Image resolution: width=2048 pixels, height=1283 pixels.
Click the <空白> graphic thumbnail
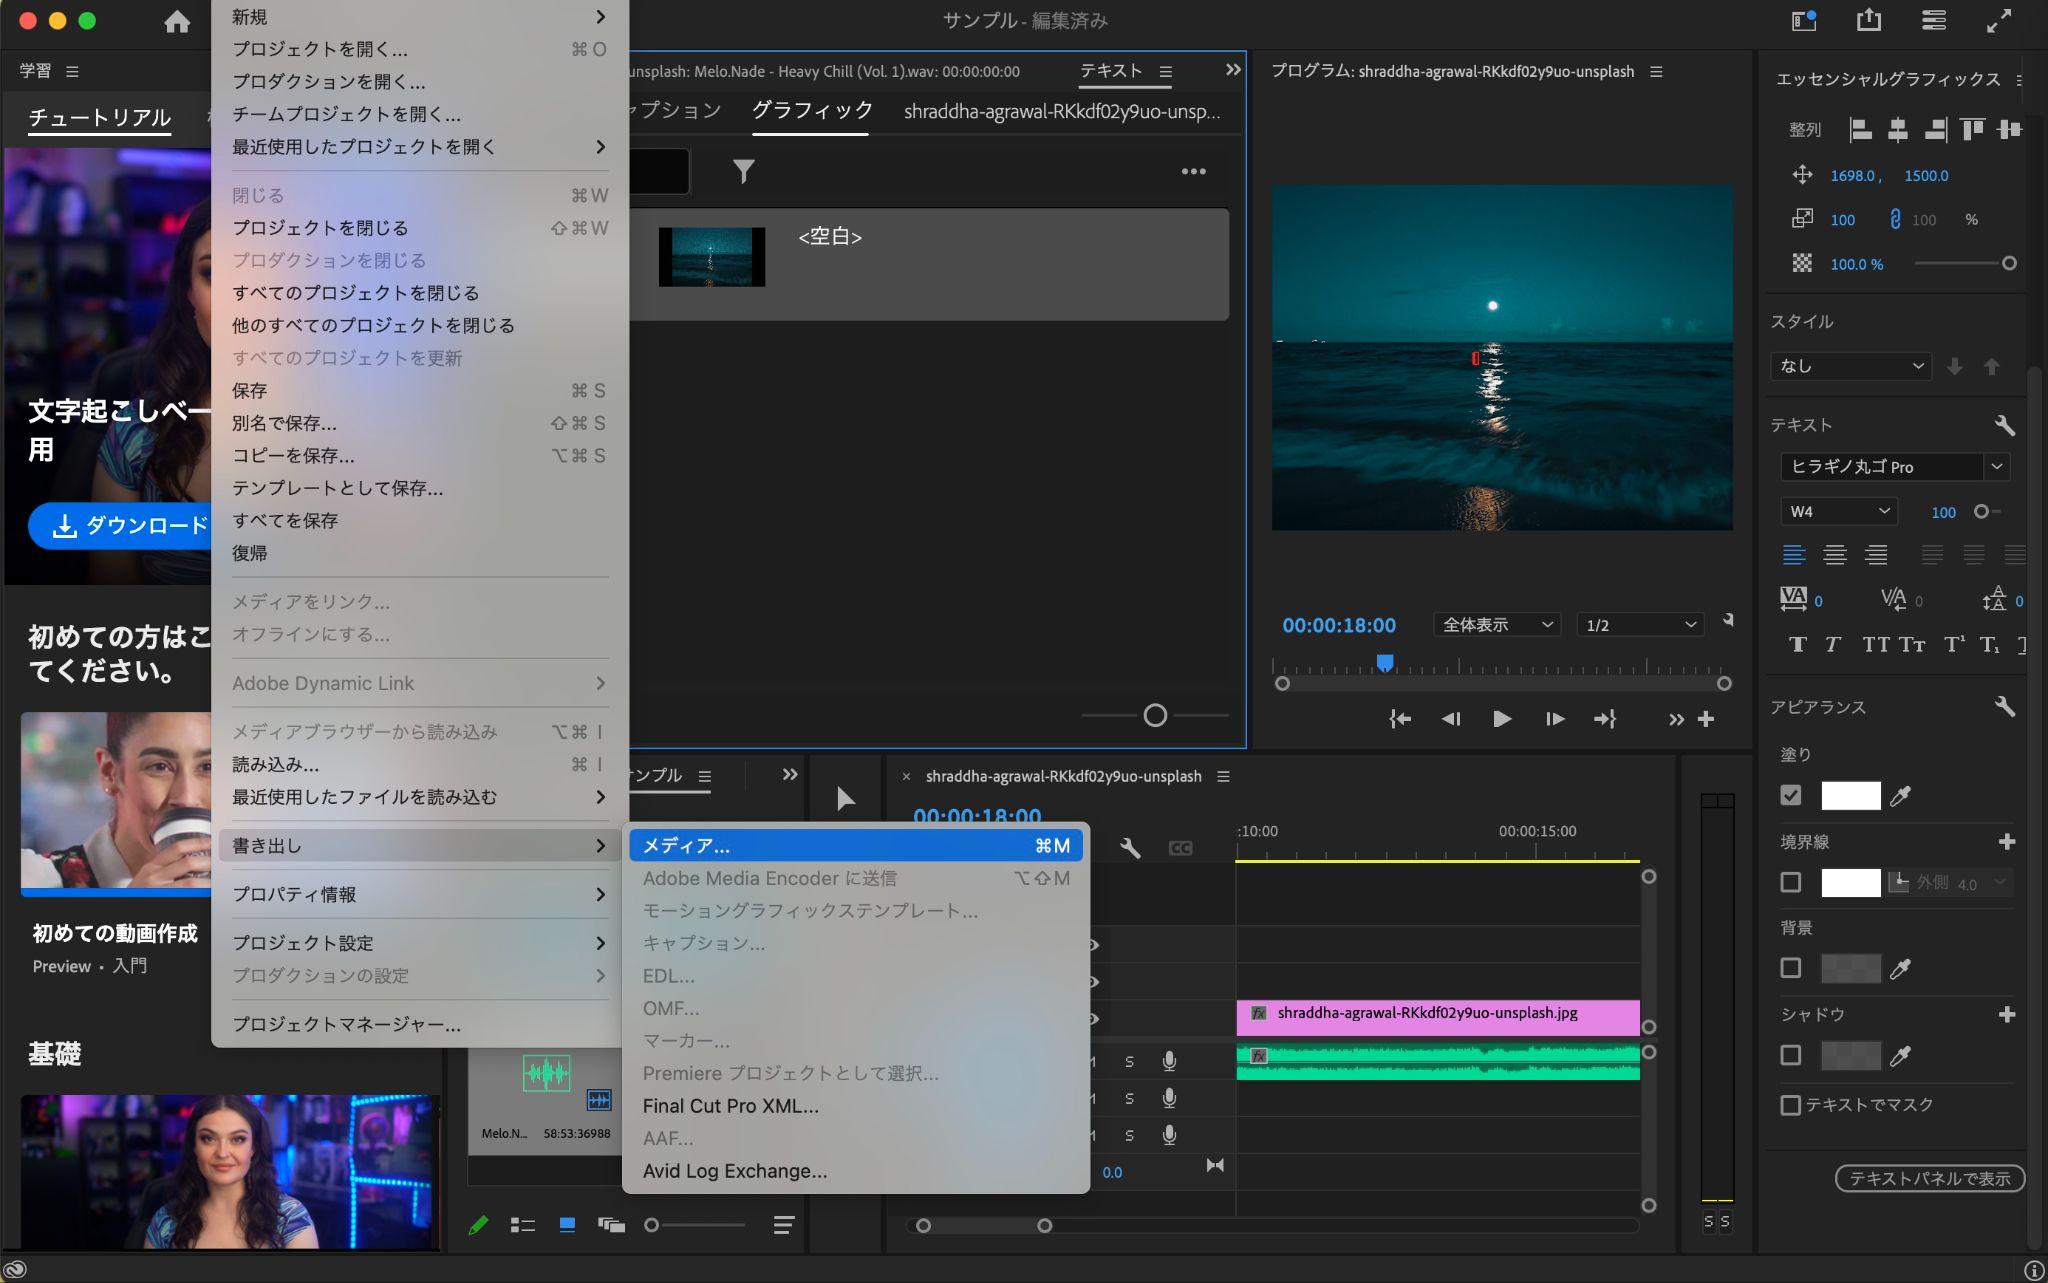click(712, 257)
